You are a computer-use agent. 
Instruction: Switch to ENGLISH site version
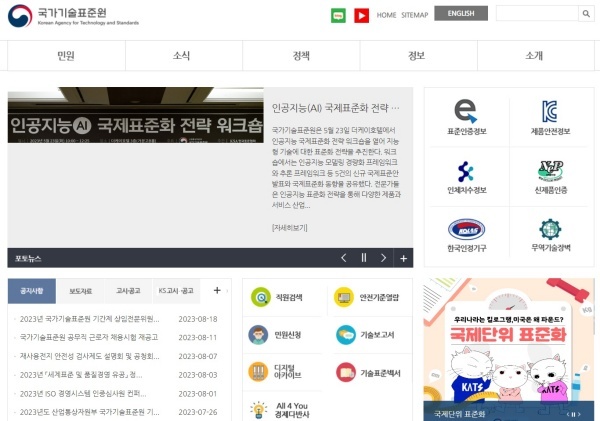pos(461,14)
